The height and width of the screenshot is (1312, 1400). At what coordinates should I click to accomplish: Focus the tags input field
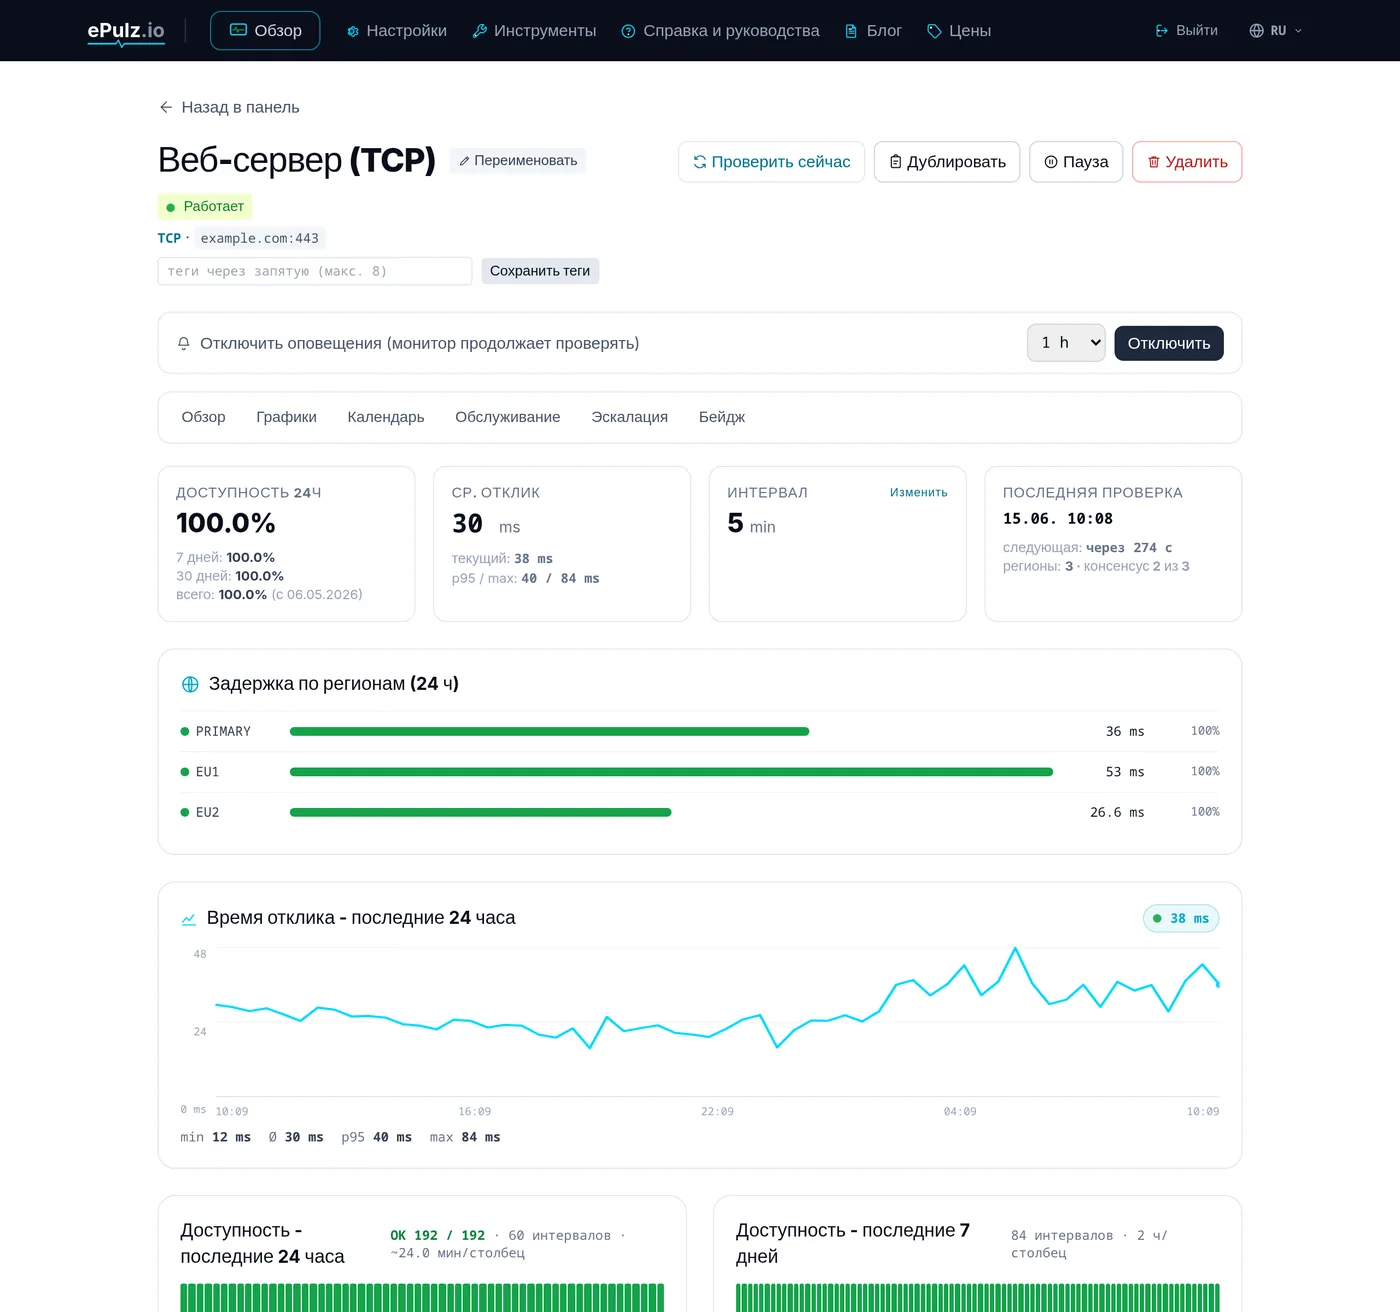coord(315,271)
